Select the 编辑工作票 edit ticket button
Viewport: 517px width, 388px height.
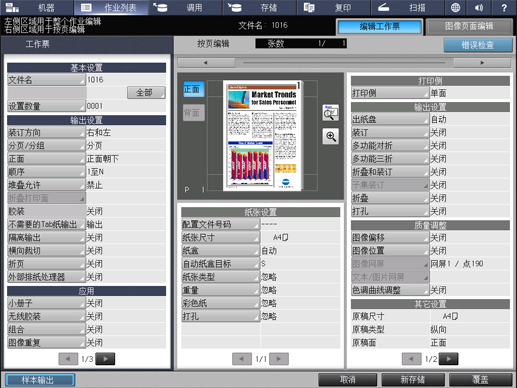[380, 27]
